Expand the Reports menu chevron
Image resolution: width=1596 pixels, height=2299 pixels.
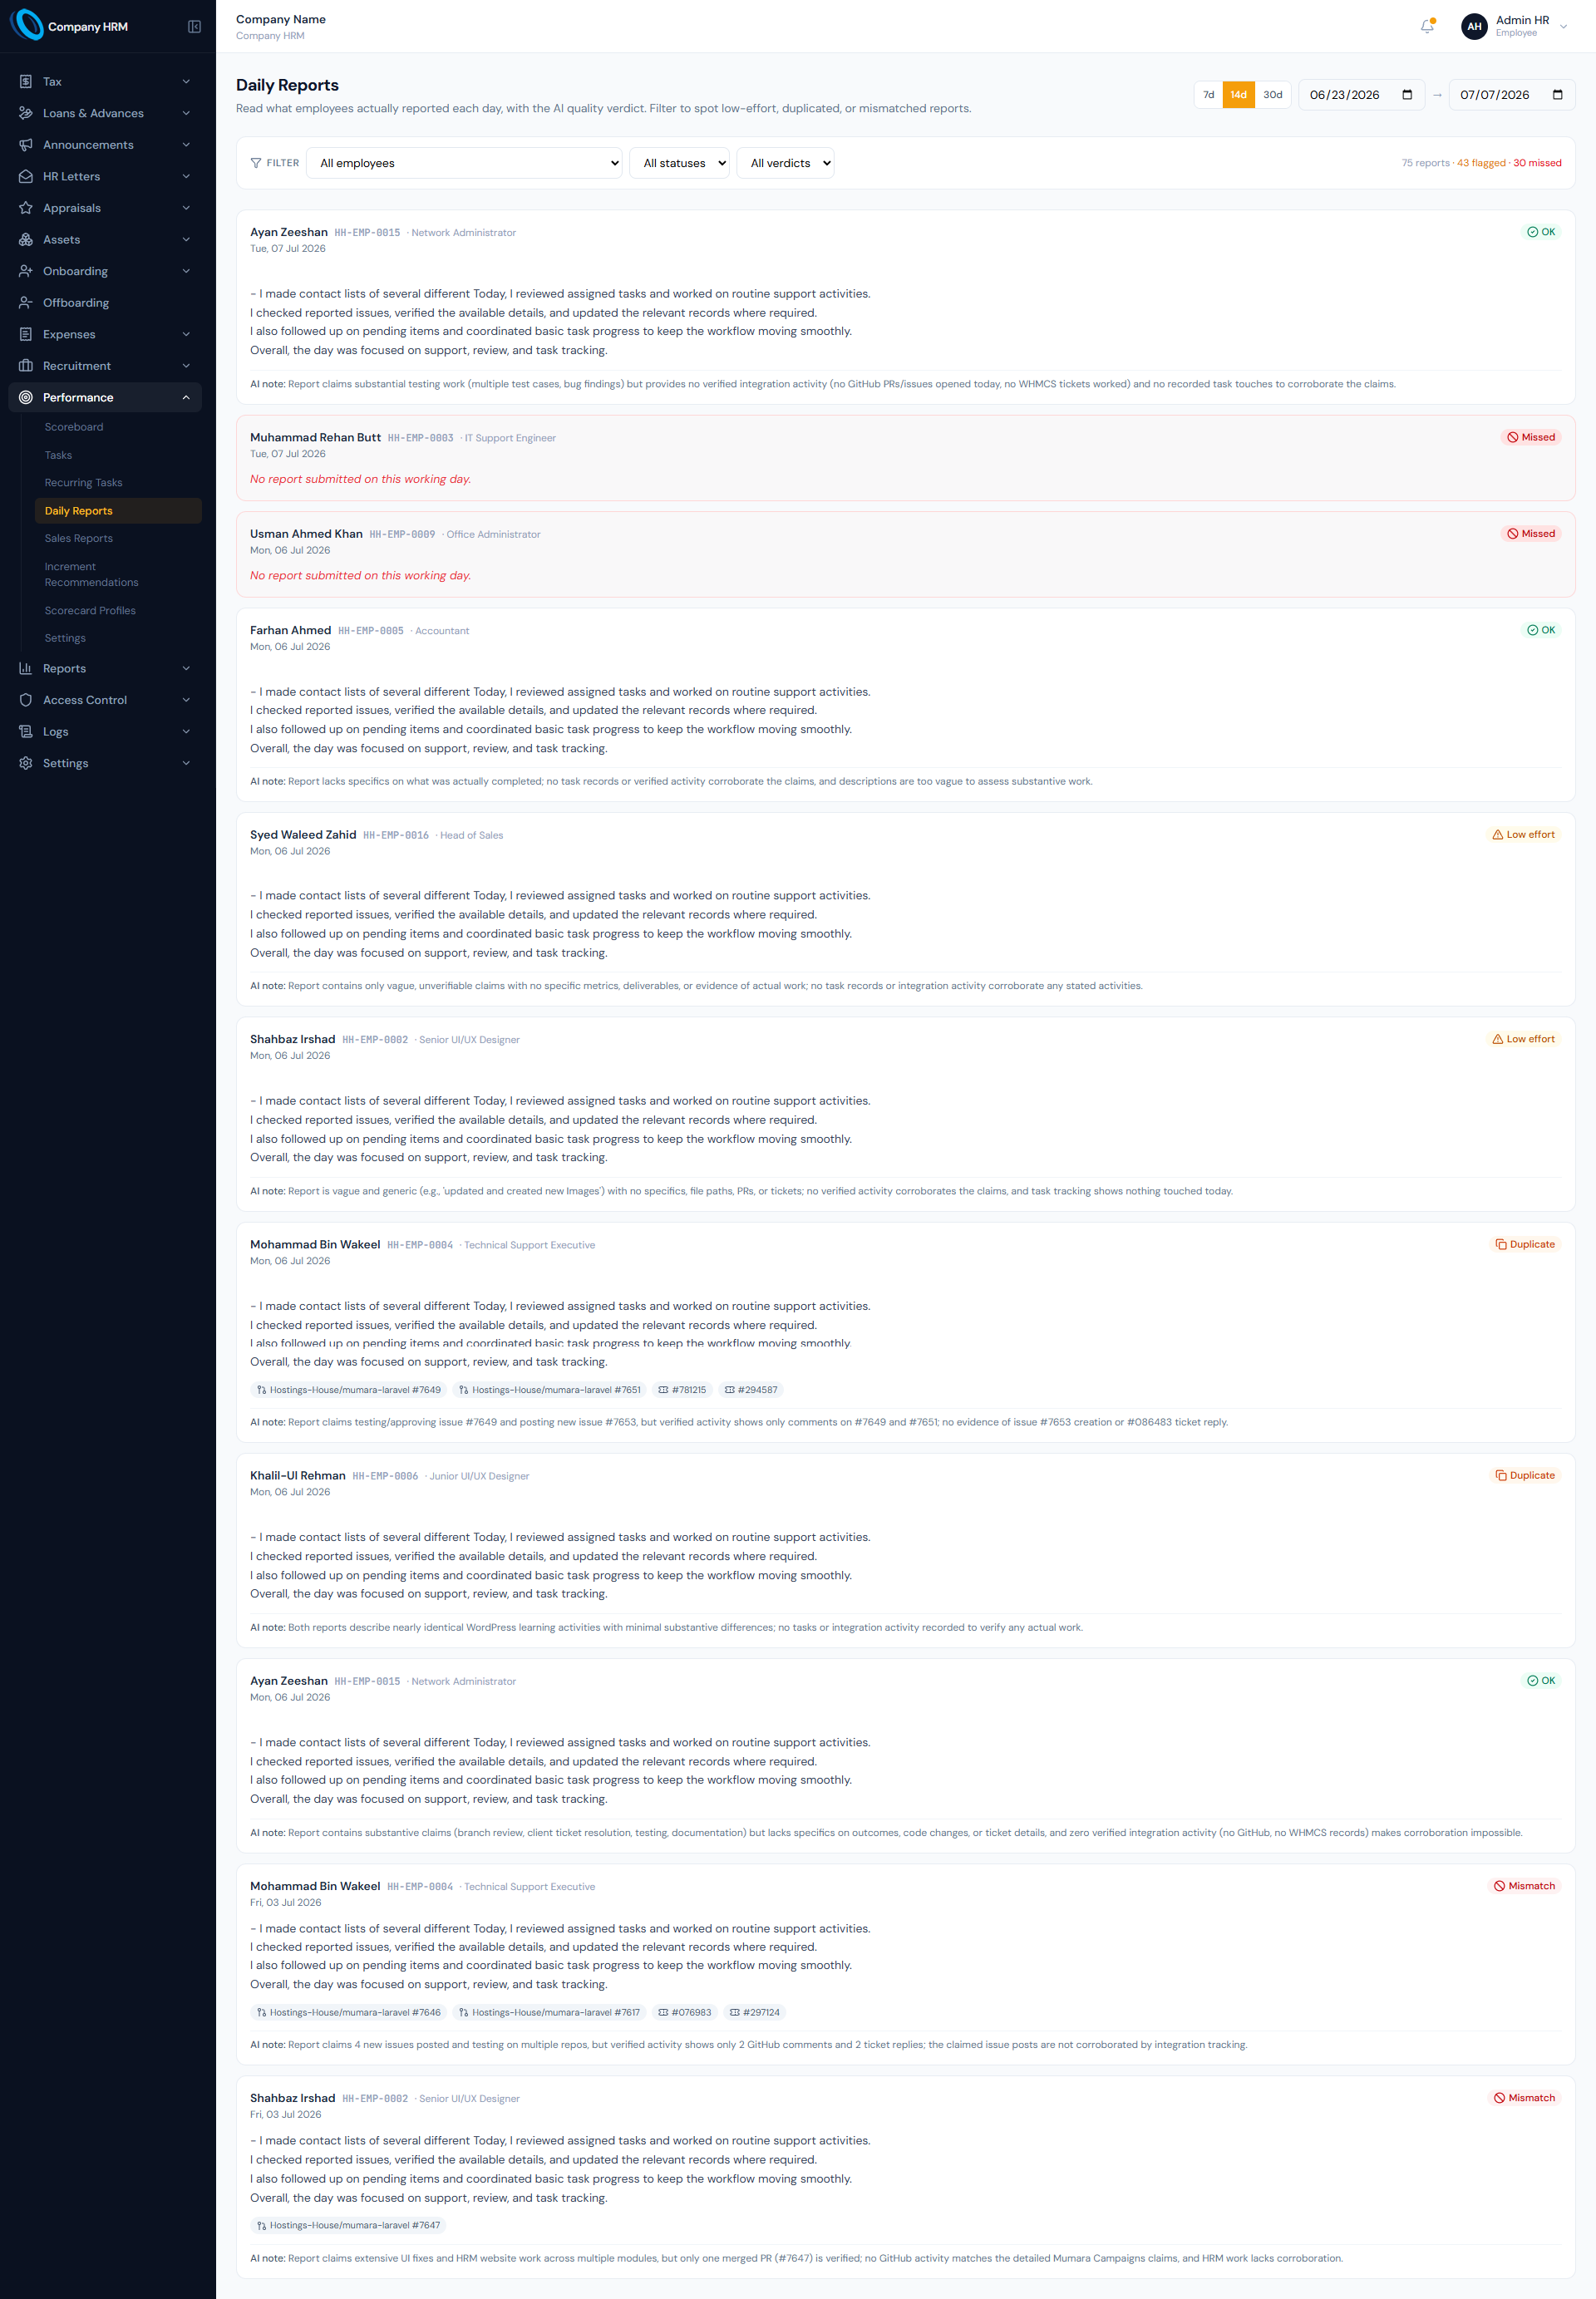186,668
